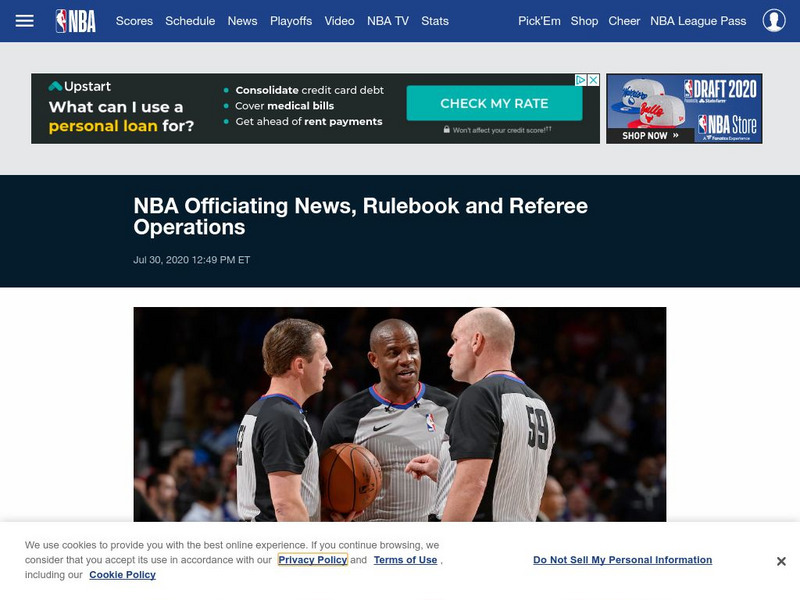Image resolution: width=800 pixels, height=600 pixels.
Task: Open the hamburger navigation menu
Action: pyautogui.click(x=24, y=21)
